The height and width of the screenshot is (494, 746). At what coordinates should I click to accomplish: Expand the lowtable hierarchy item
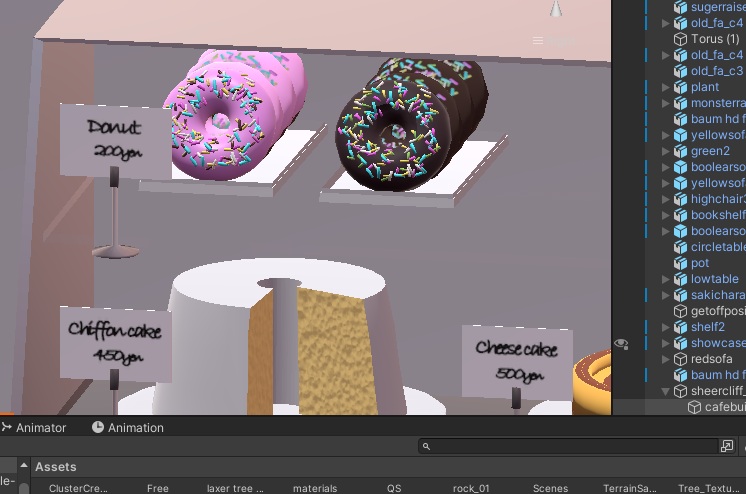tap(667, 279)
